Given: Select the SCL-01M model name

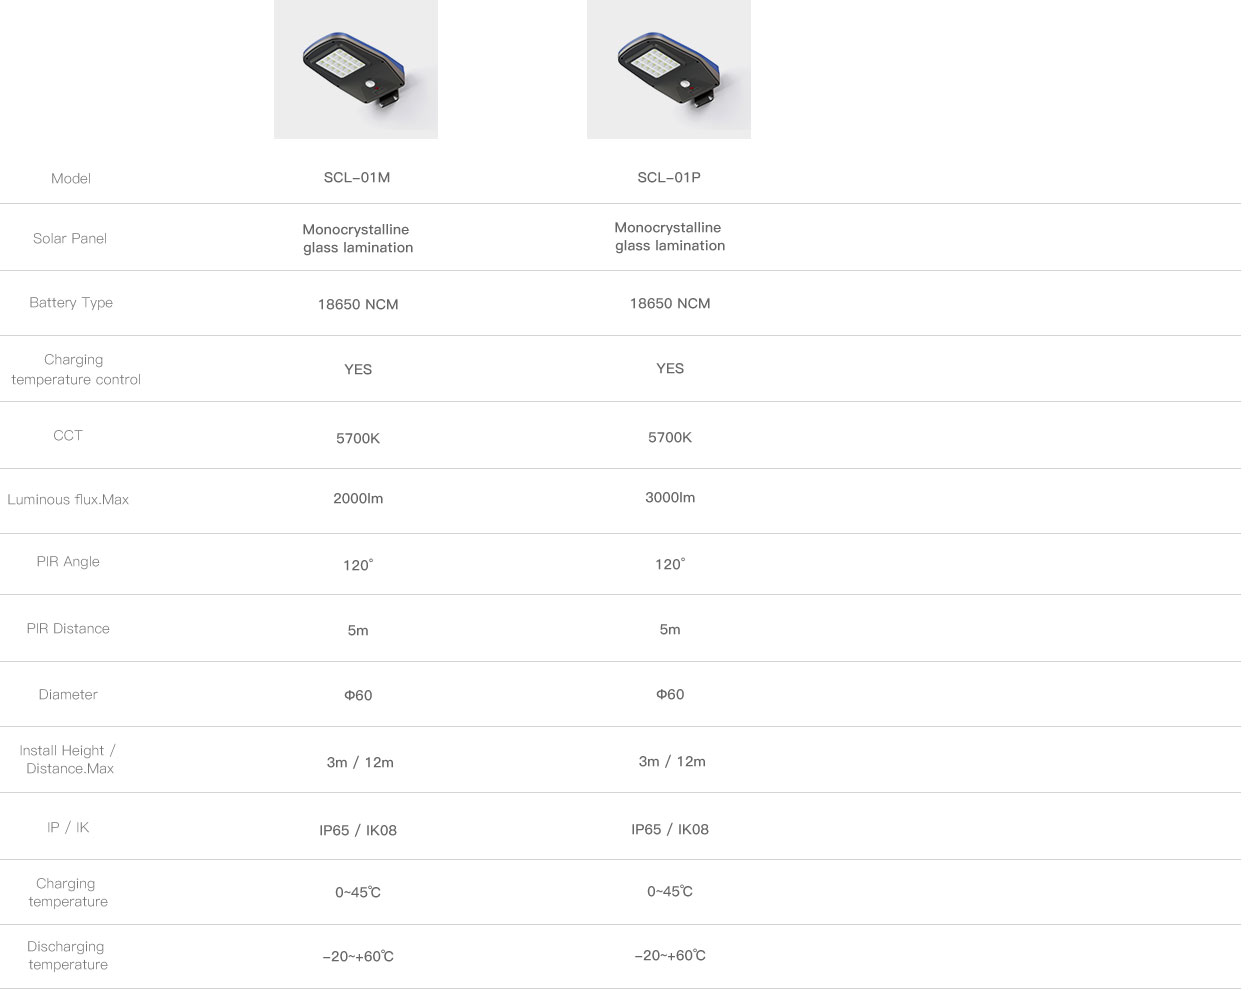Looking at the screenshot, I should pos(357,178).
